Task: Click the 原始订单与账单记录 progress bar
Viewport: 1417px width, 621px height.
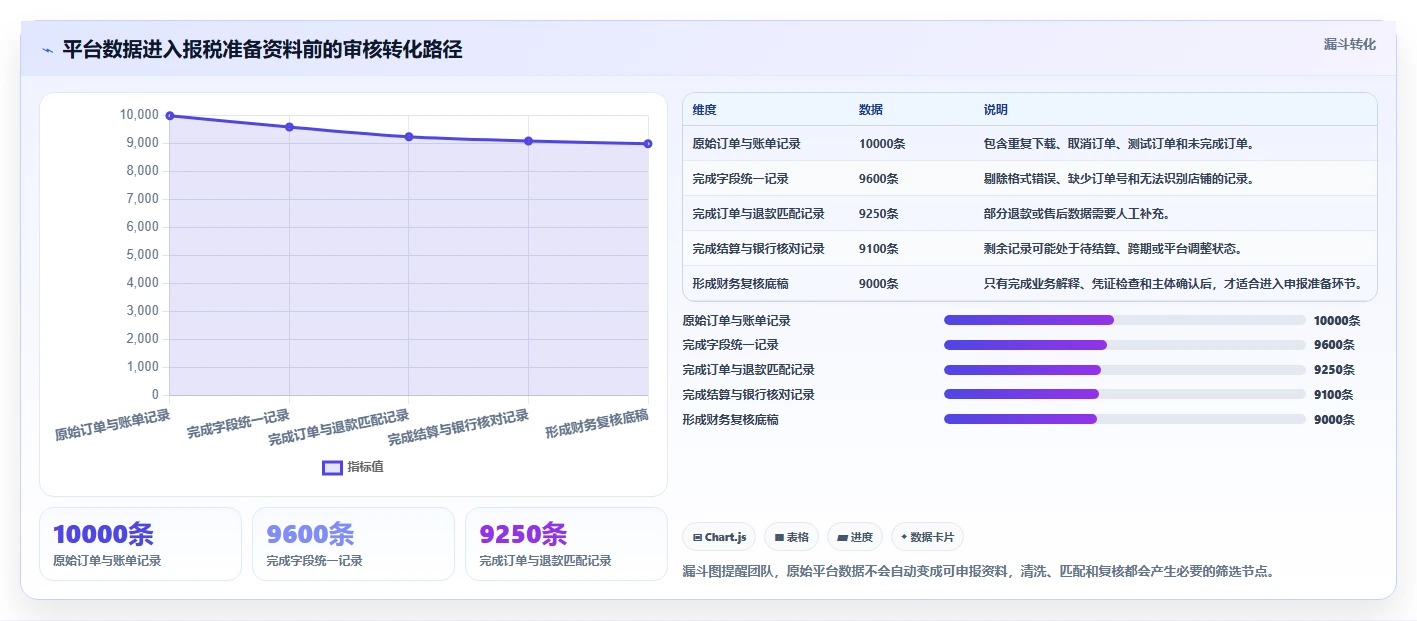Action: (x=1125, y=320)
